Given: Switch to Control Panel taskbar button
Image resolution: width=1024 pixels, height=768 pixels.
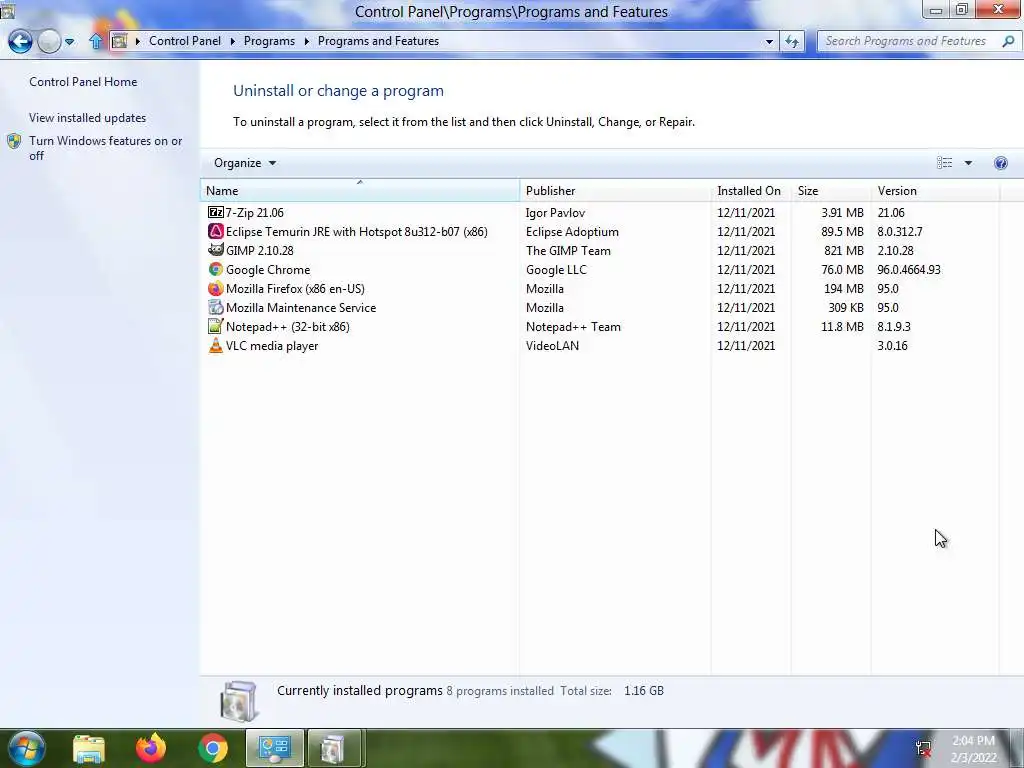Looking at the screenshot, I should pyautogui.click(x=274, y=748).
